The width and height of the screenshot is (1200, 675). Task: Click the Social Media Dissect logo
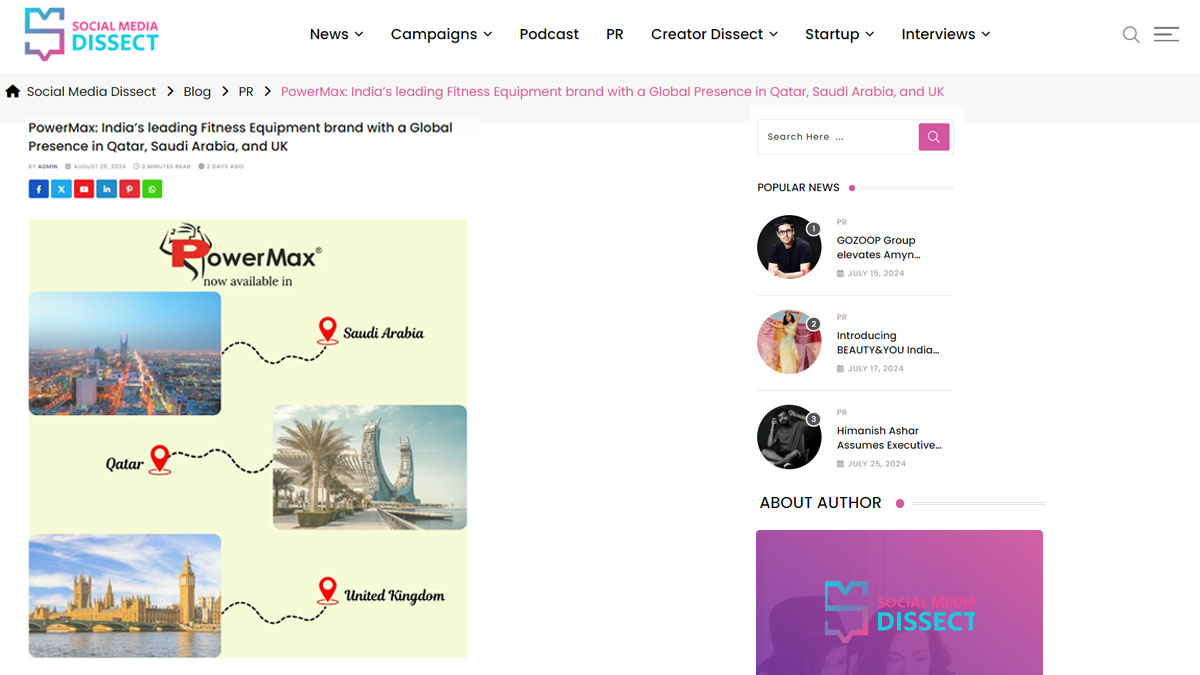pyautogui.click(x=91, y=34)
